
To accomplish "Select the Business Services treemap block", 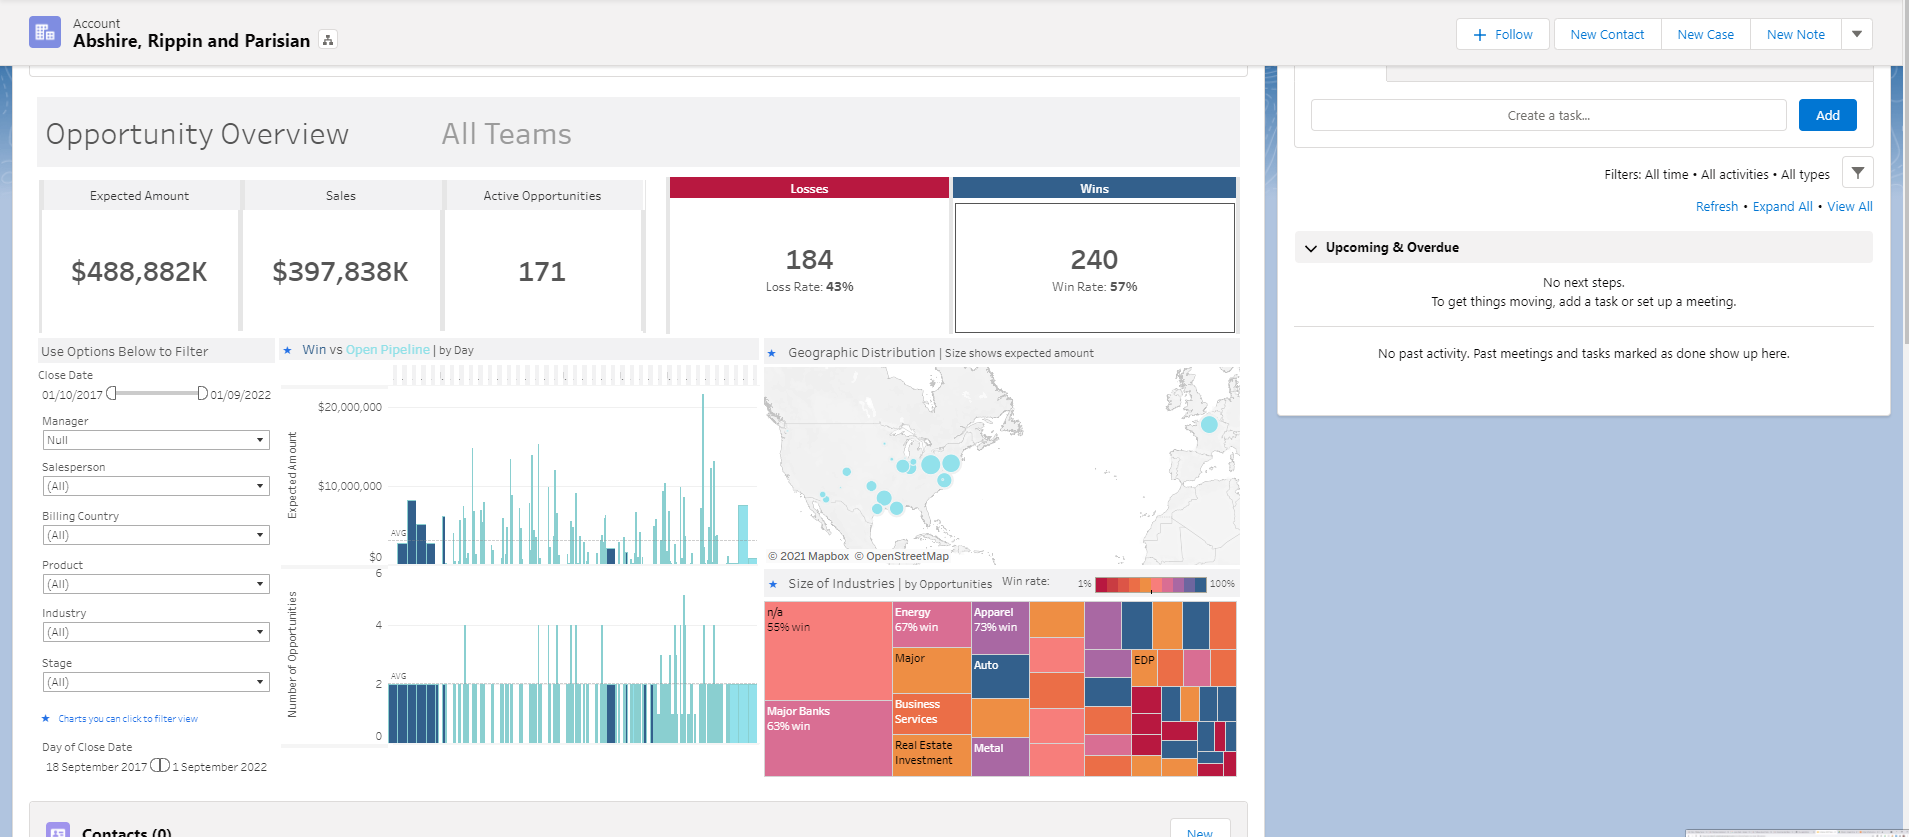I will [931, 714].
